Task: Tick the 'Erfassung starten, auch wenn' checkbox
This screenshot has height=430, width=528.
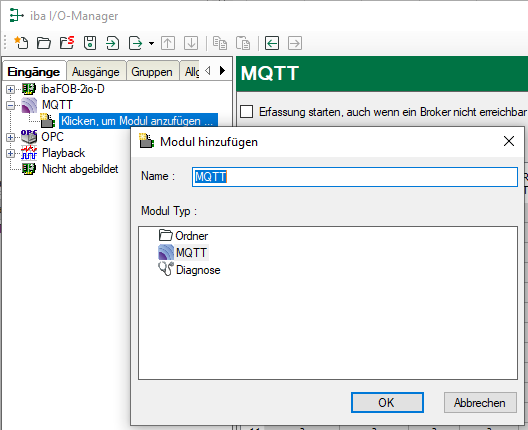Action: point(246,112)
